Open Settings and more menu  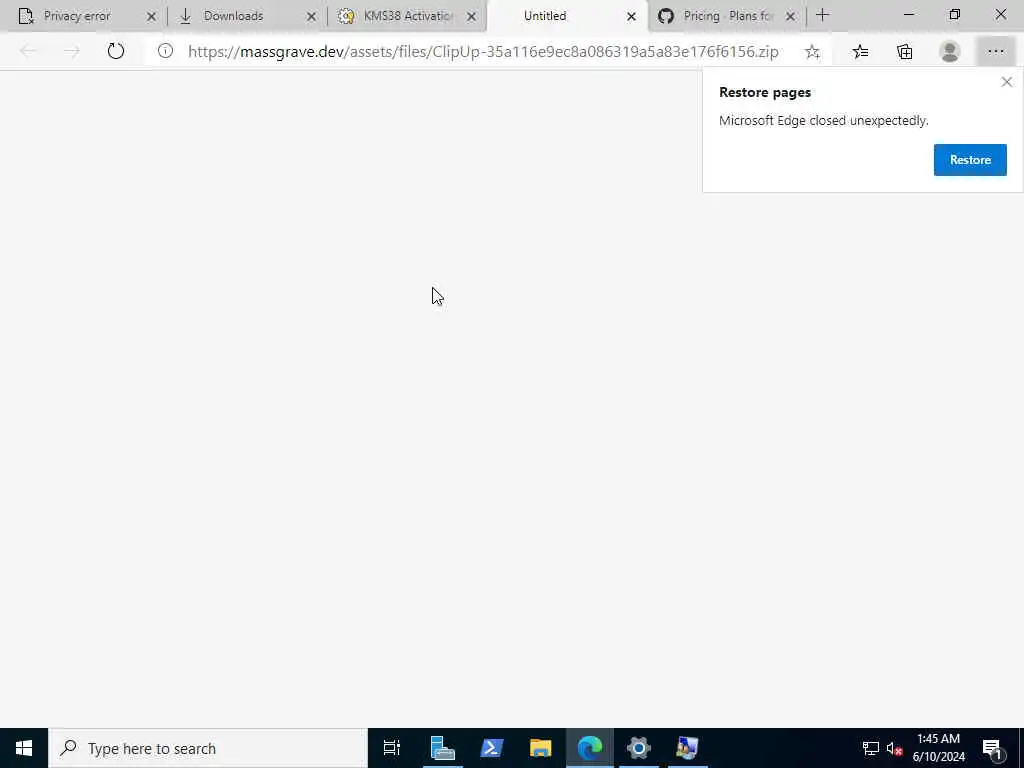click(995, 52)
